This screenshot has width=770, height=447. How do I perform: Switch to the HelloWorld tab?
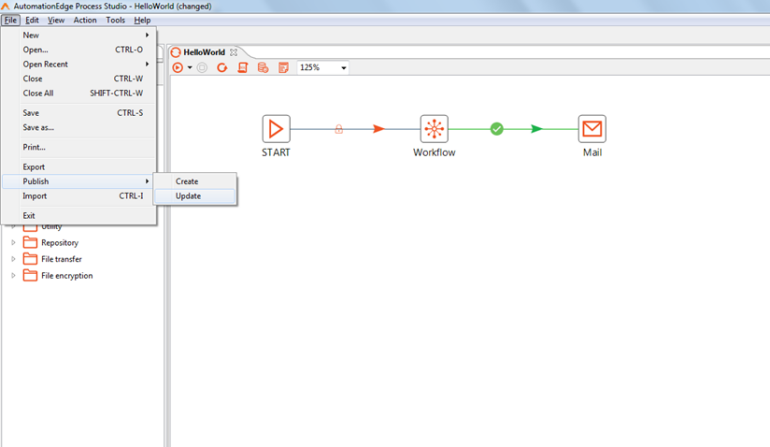204,52
